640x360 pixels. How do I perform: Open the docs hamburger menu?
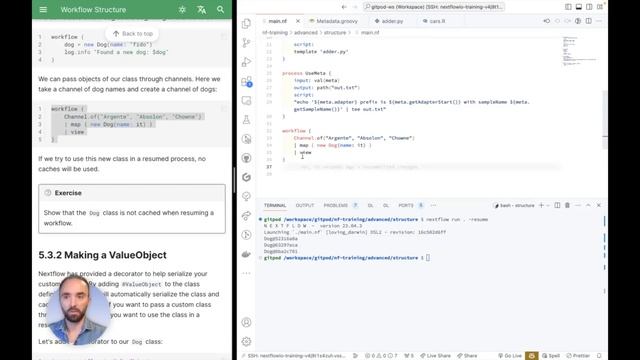click(43, 9)
